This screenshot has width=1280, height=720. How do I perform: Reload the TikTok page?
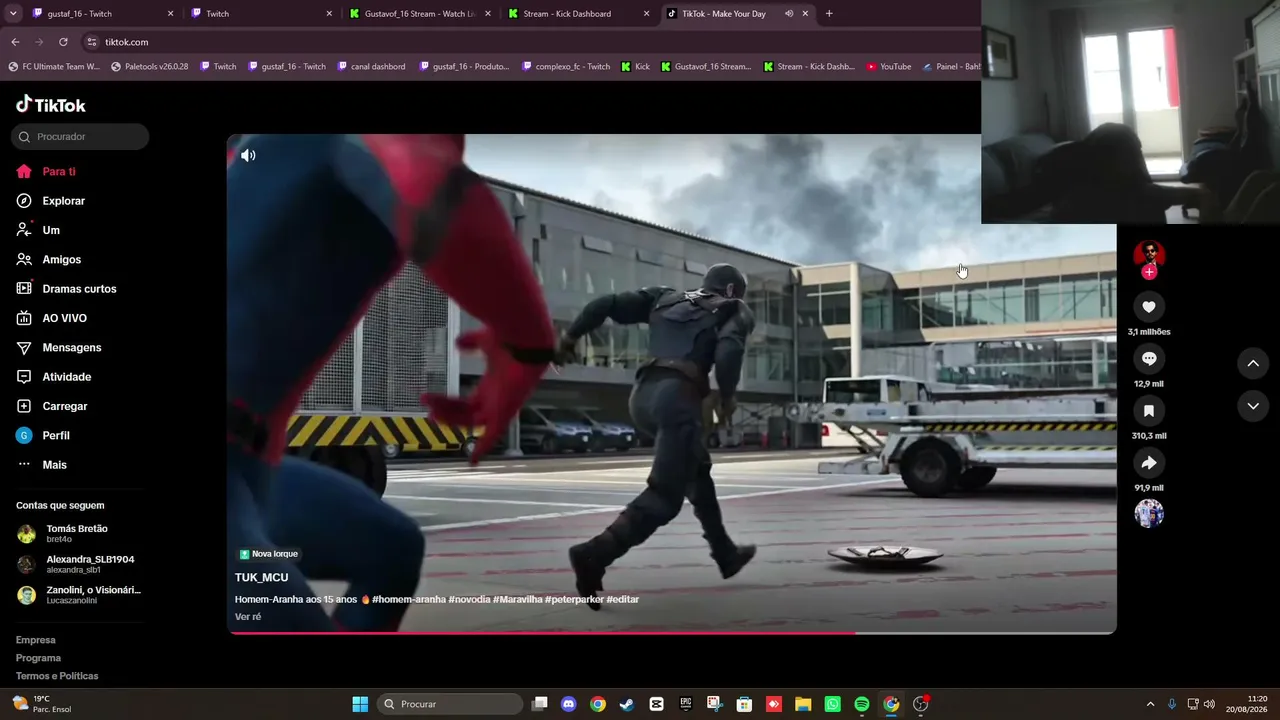click(63, 42)
